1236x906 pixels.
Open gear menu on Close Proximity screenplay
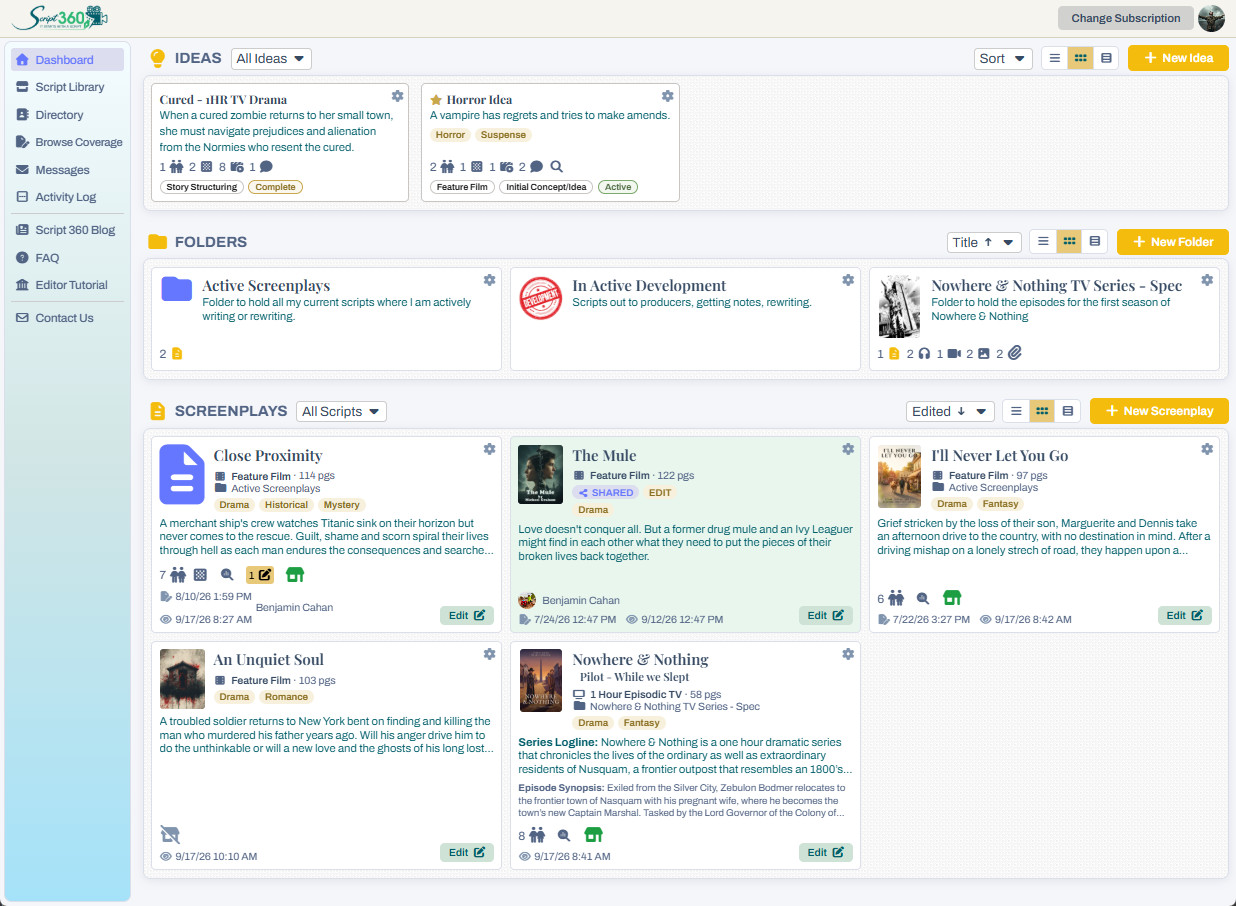coord(489,449)
